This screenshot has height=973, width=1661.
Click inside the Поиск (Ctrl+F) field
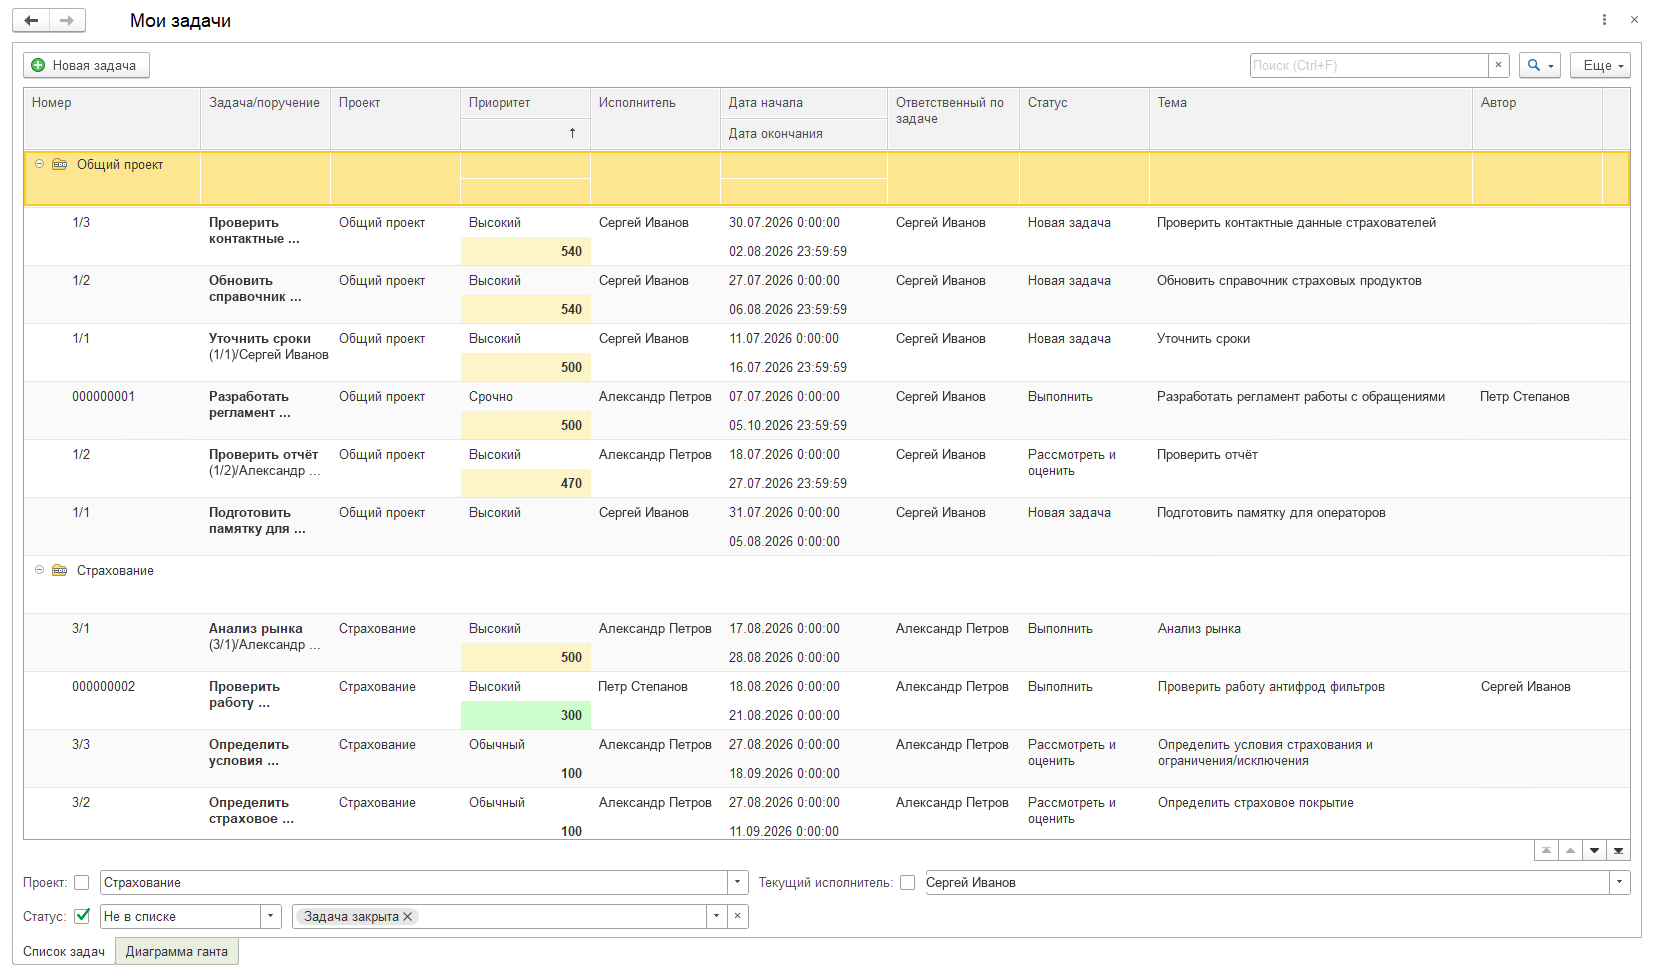pos(1369,65)
